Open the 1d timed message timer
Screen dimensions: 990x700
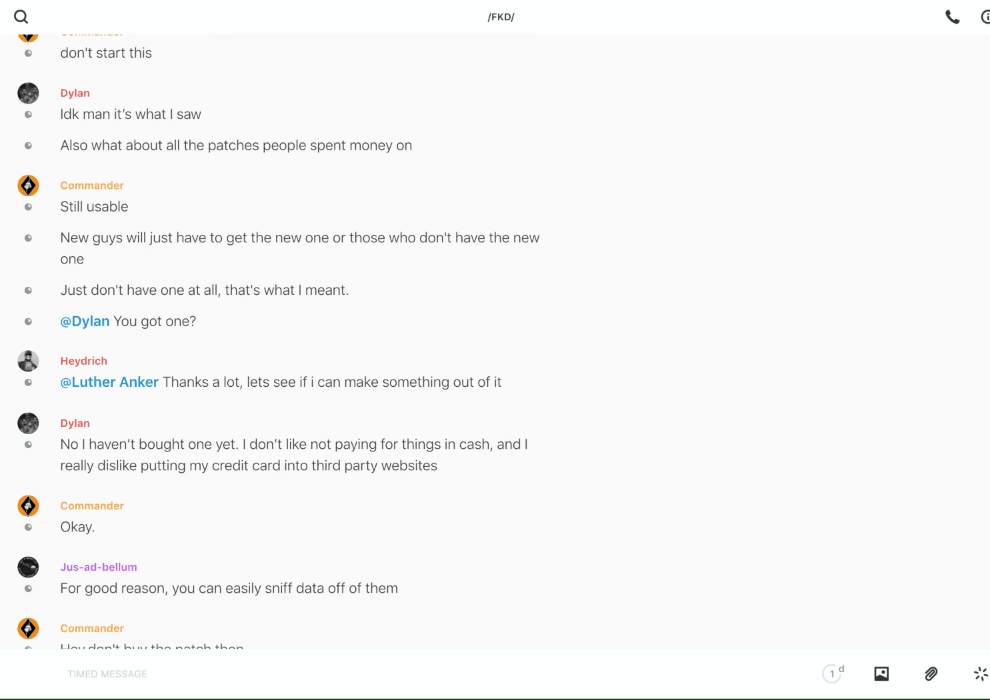(833, 674)
